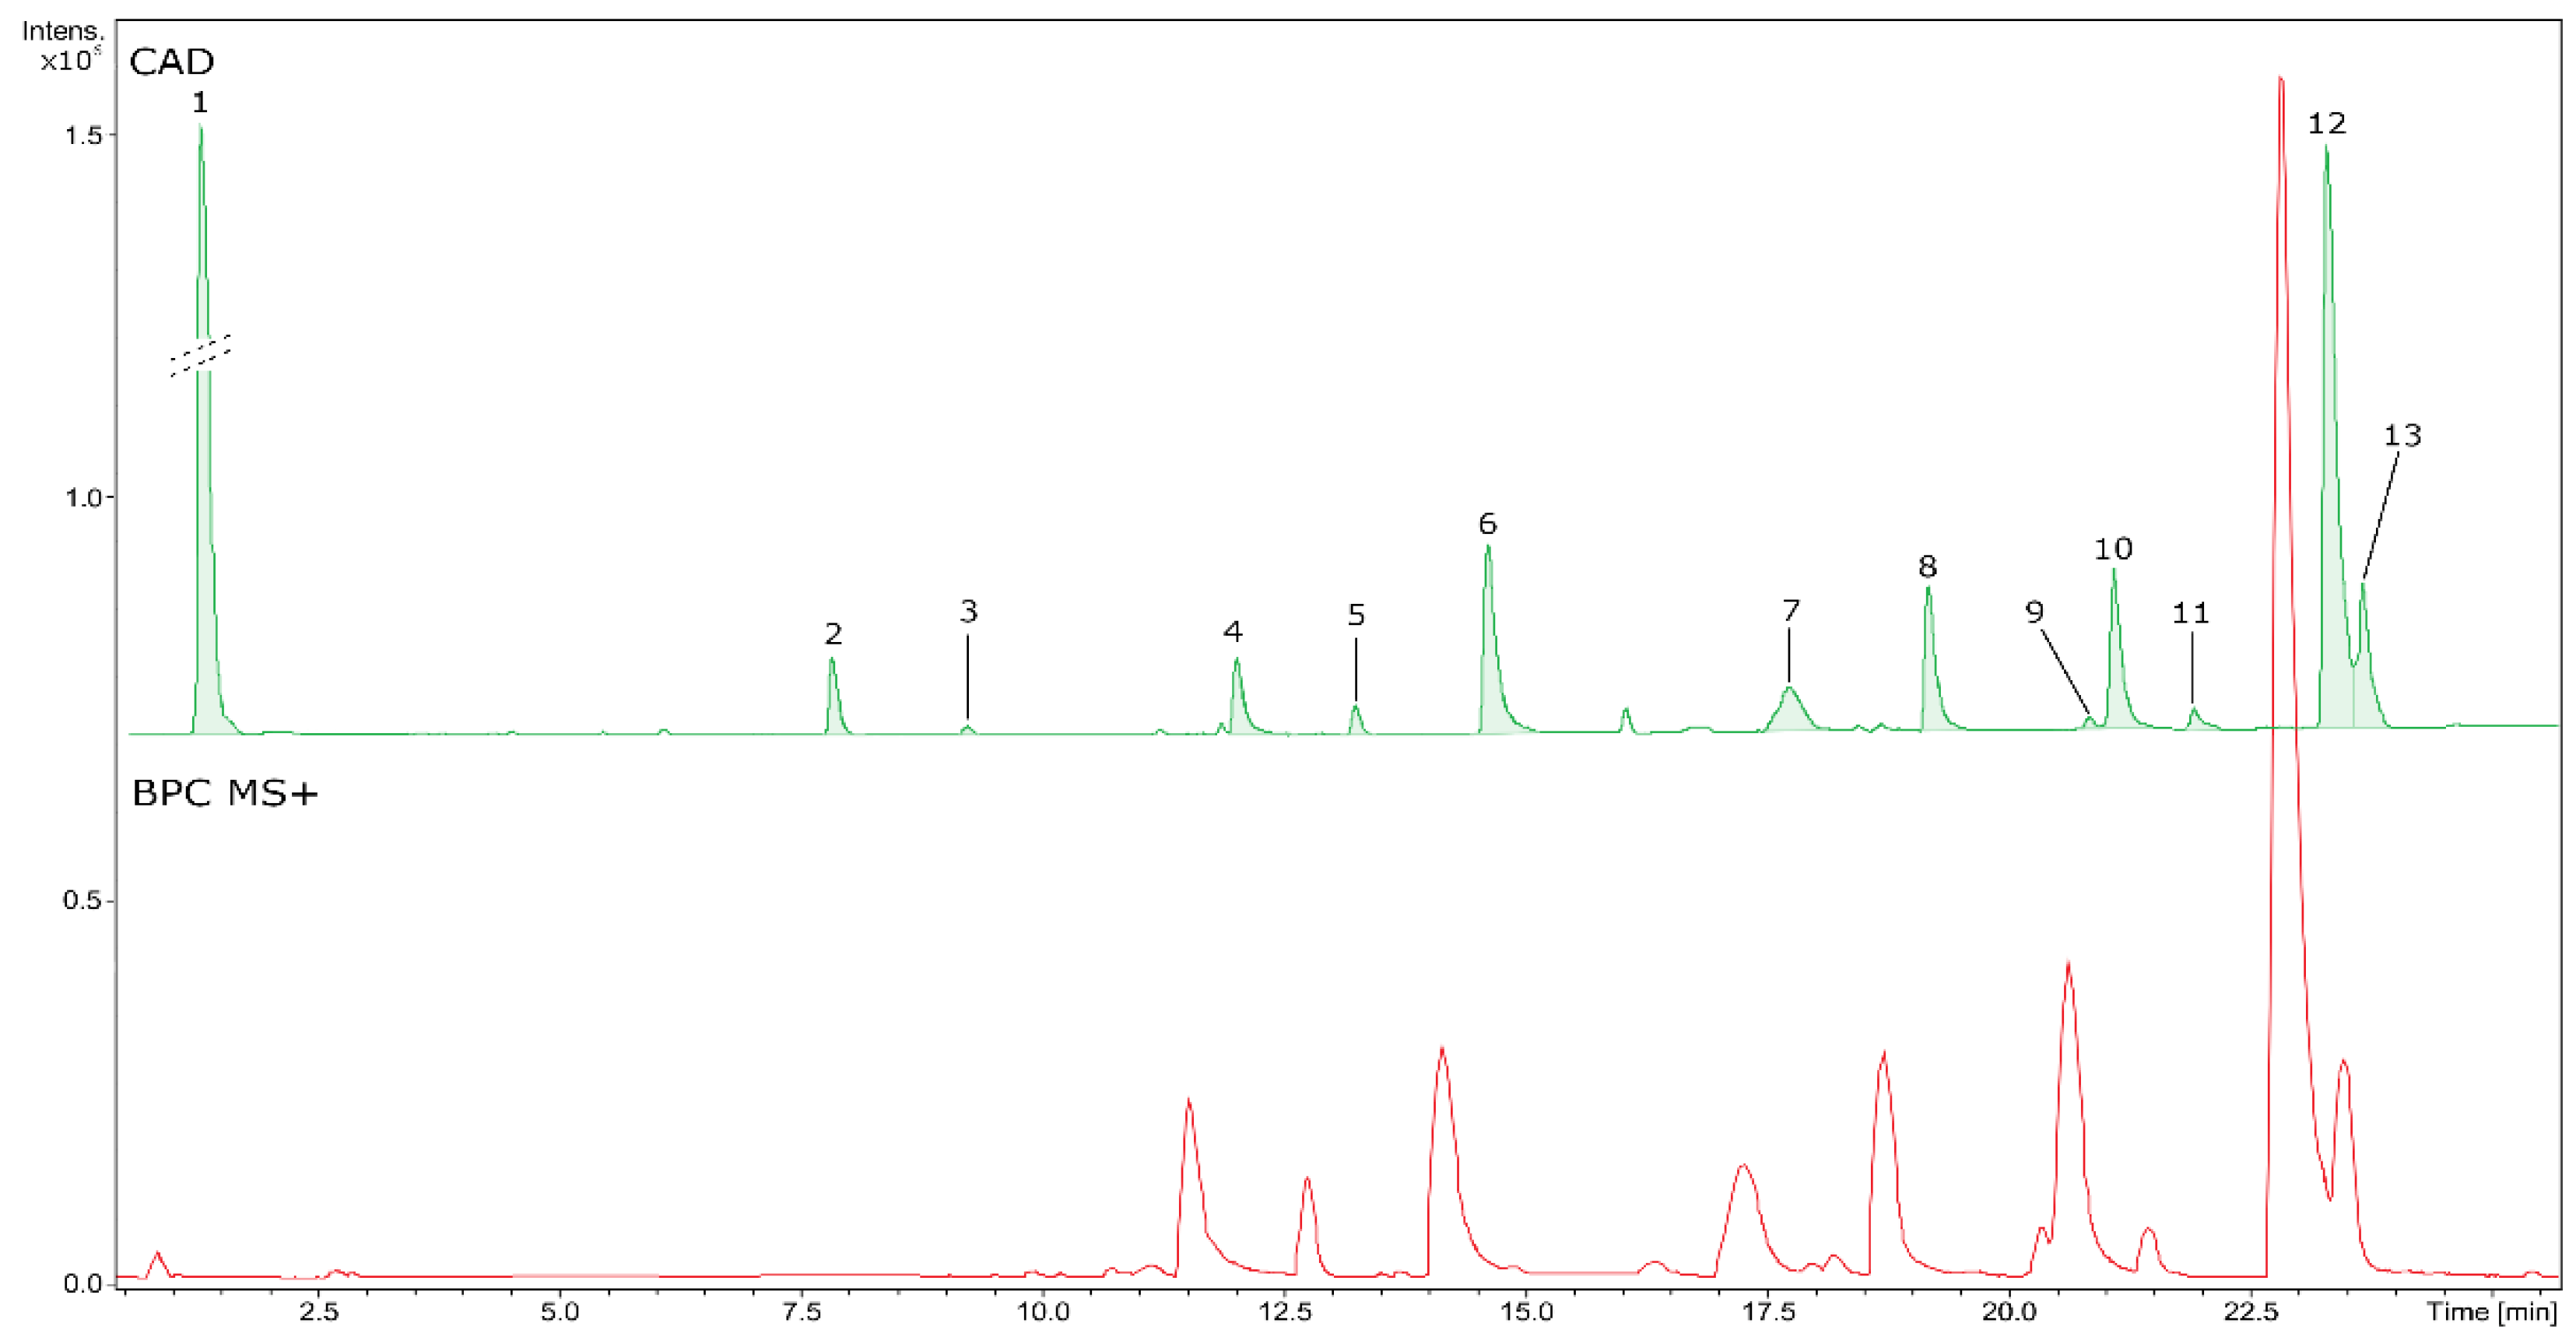
Task: Click the CAD trace title
Action: point(172,62)
